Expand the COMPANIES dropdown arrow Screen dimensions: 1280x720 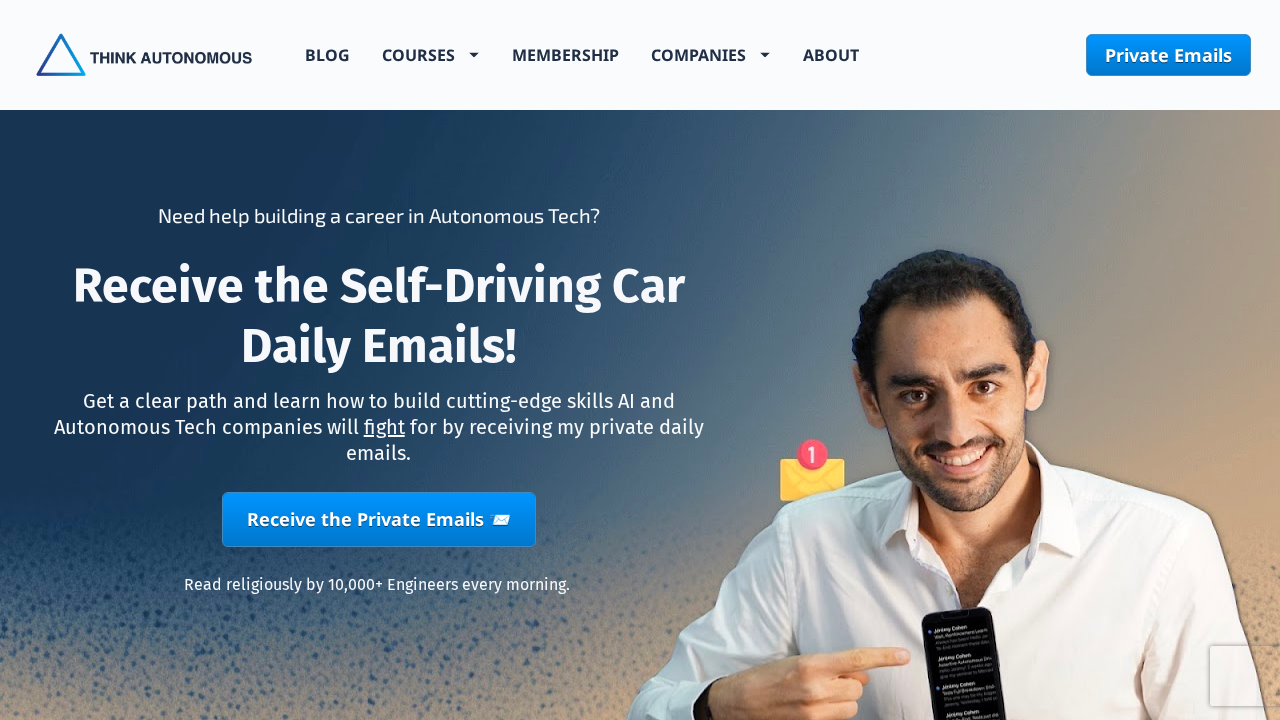click(x=765, y=55)
